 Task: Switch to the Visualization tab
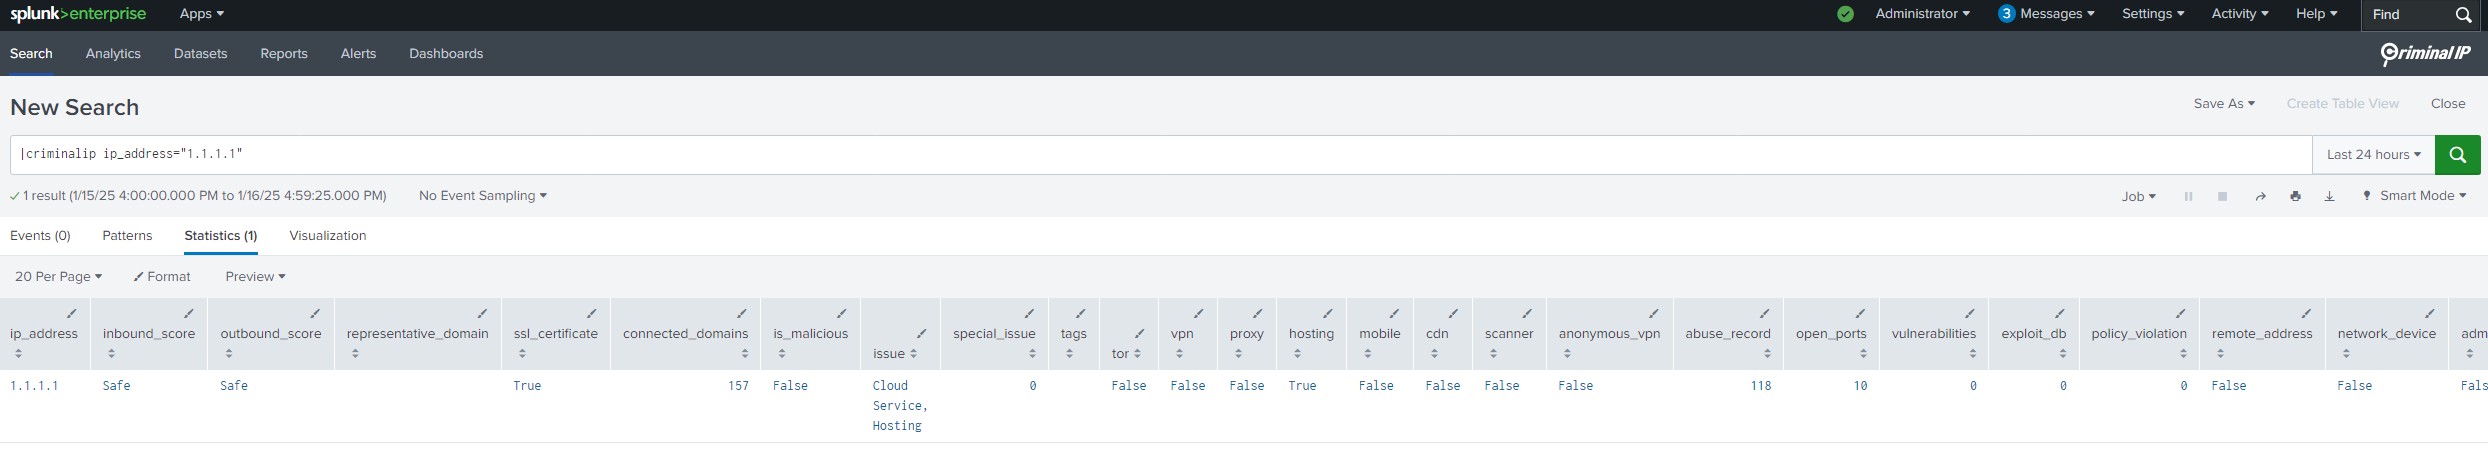point(328,236)
